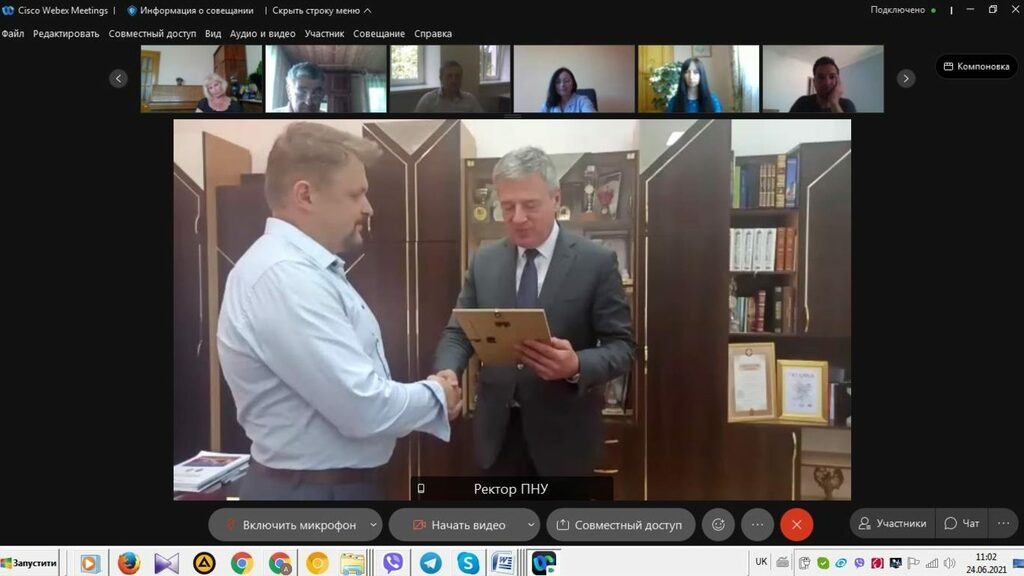Screen dimensions: 1024x576
Task: Open the Чат chat panel
Action: click(962, 523)
